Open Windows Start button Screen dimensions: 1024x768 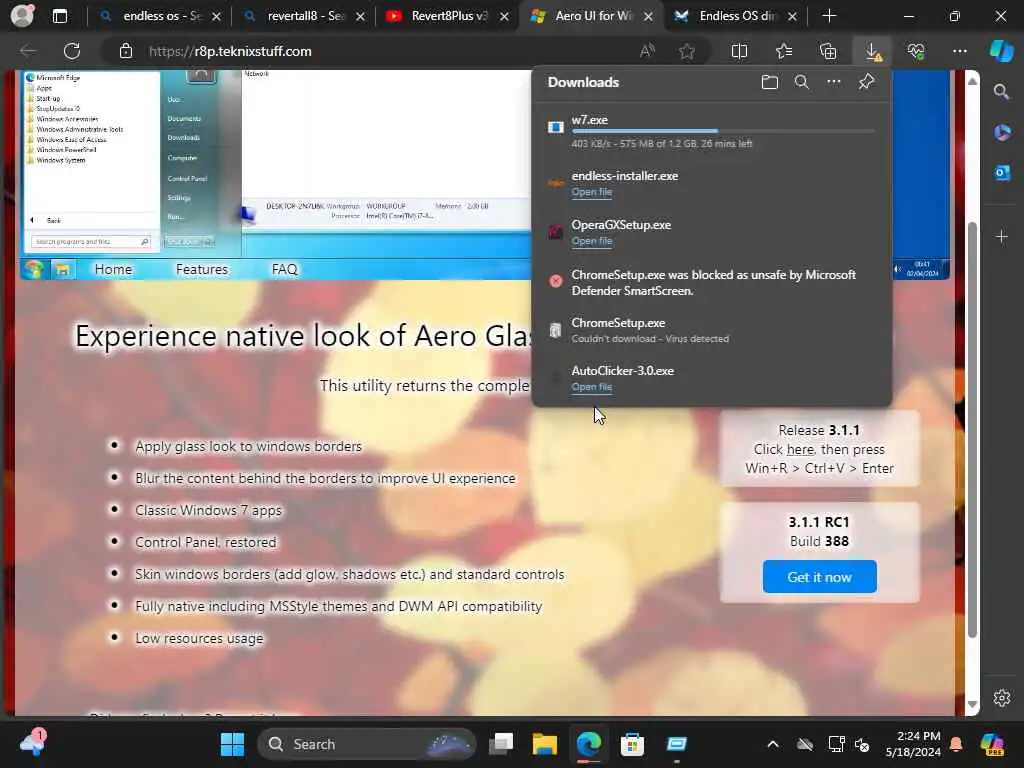point(232,744)
